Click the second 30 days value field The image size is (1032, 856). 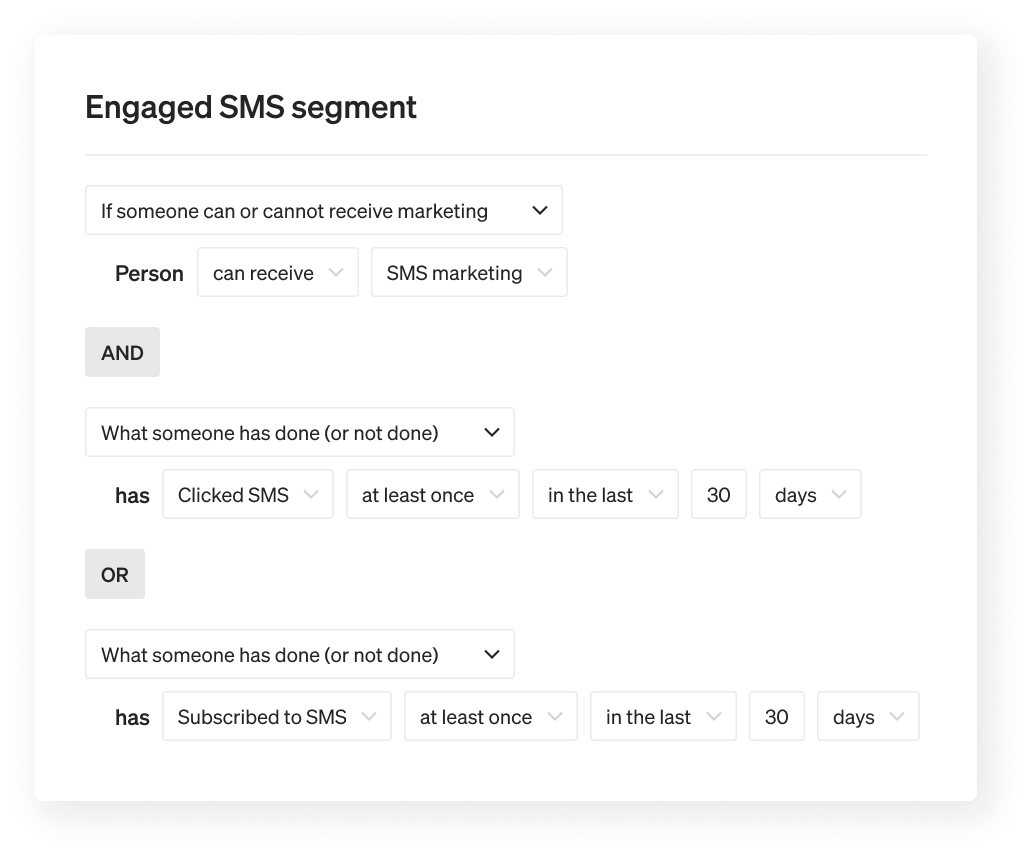tap(776, 716)
